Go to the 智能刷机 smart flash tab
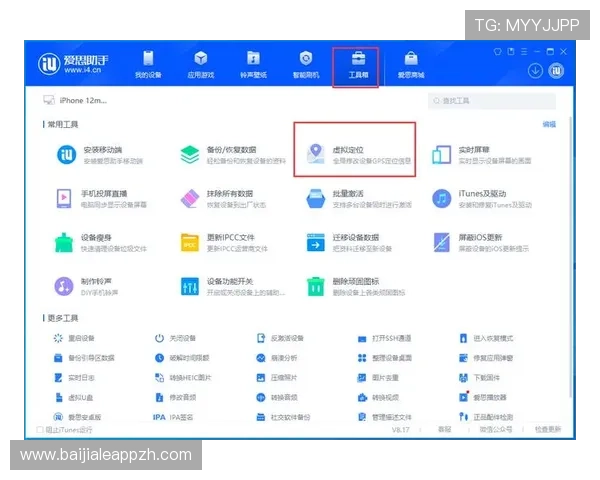The width and height of the screenshot is (600, 480). pos(306,64)
